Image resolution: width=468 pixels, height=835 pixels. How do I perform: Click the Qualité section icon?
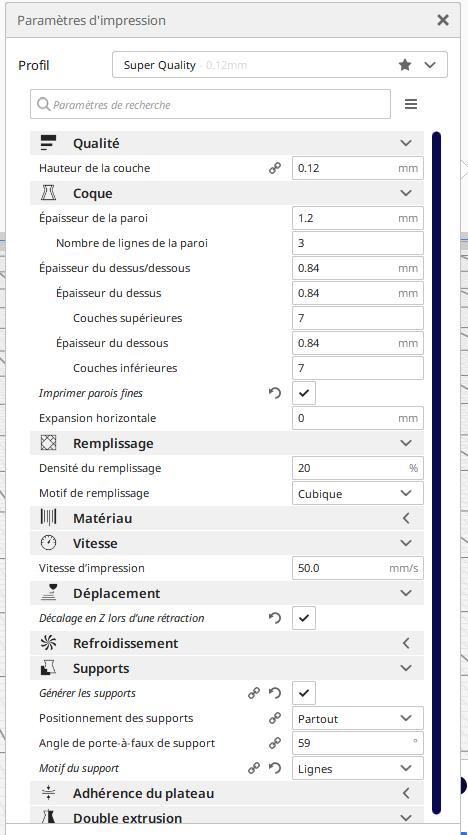pos(48,143)
